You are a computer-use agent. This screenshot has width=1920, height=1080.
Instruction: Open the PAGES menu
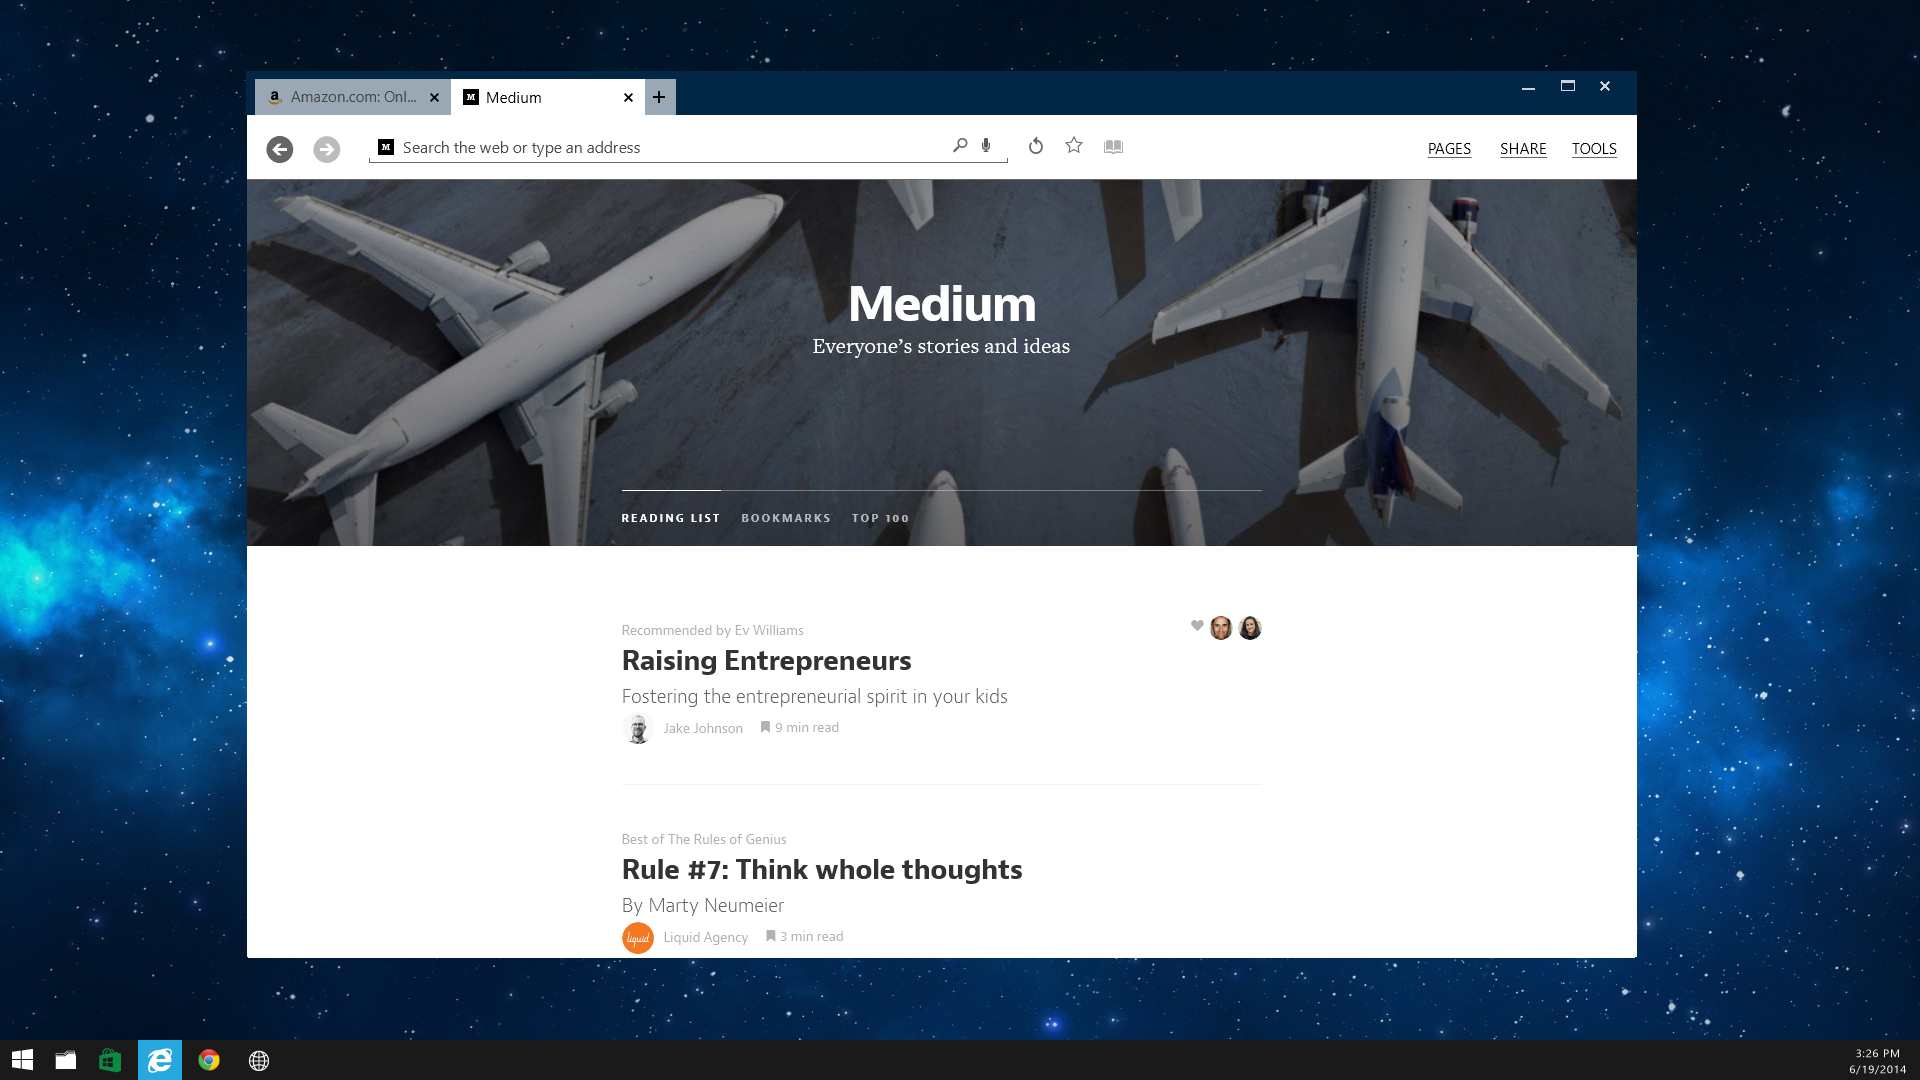(1449, 149)
